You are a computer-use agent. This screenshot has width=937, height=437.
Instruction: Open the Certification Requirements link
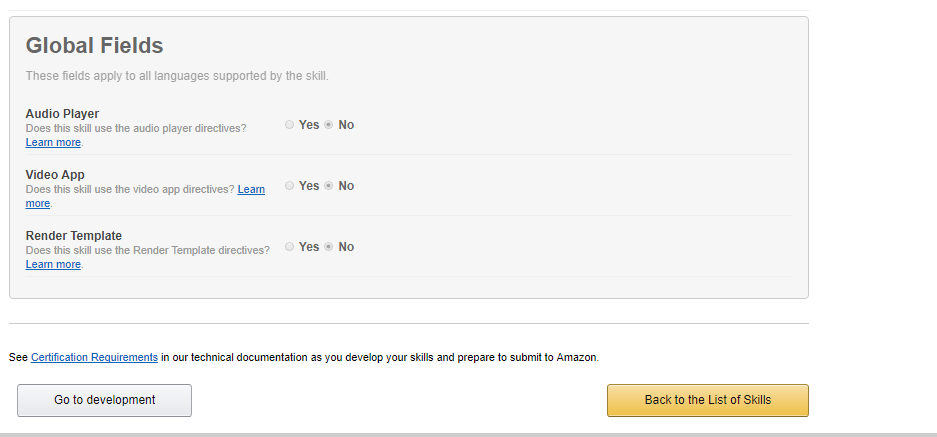click(x=94, y=357)
